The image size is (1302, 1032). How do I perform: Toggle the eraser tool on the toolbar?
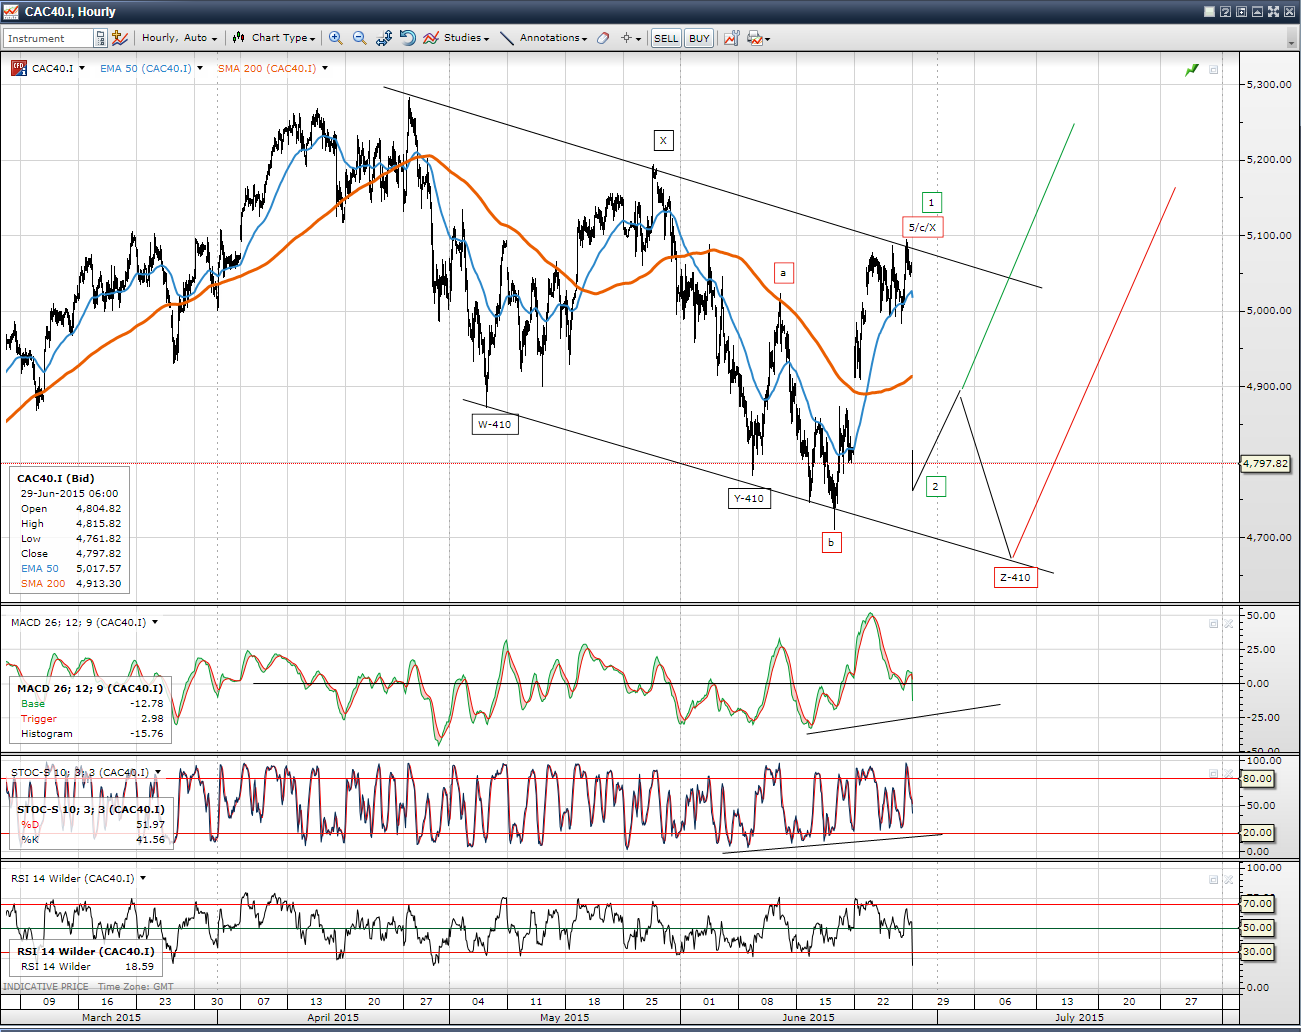coord(602,38)
